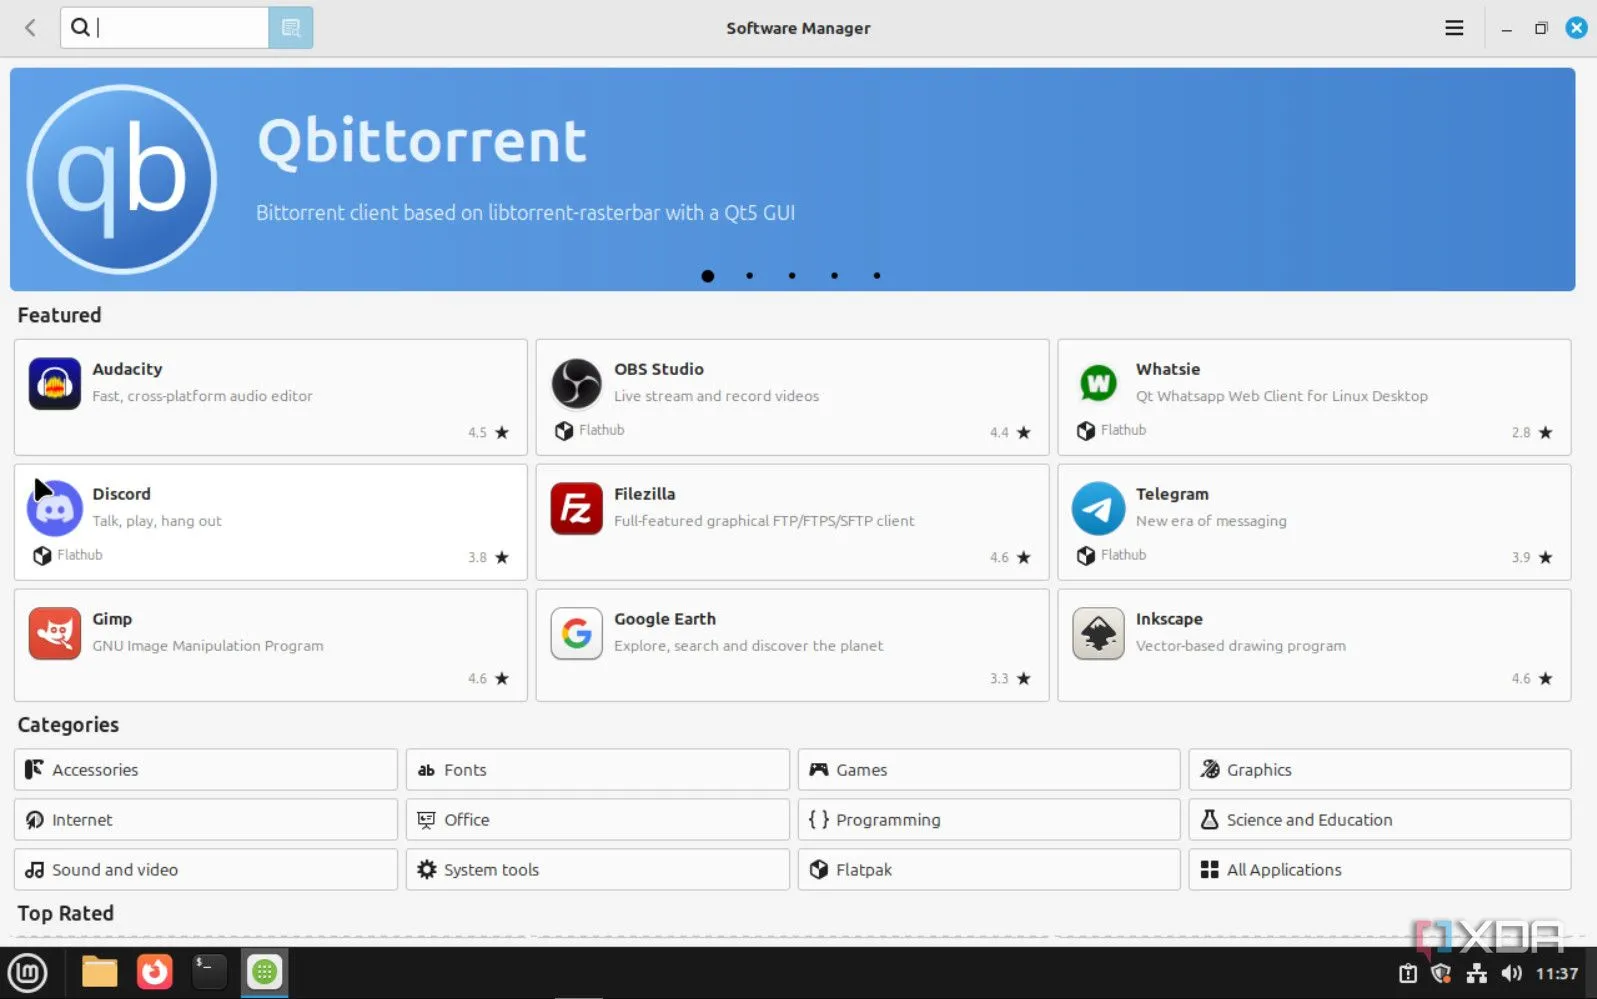The width and height of the screenshot is (1597, 999).
Task: Open the Linux Mint start menu
Action: point(27,972)
